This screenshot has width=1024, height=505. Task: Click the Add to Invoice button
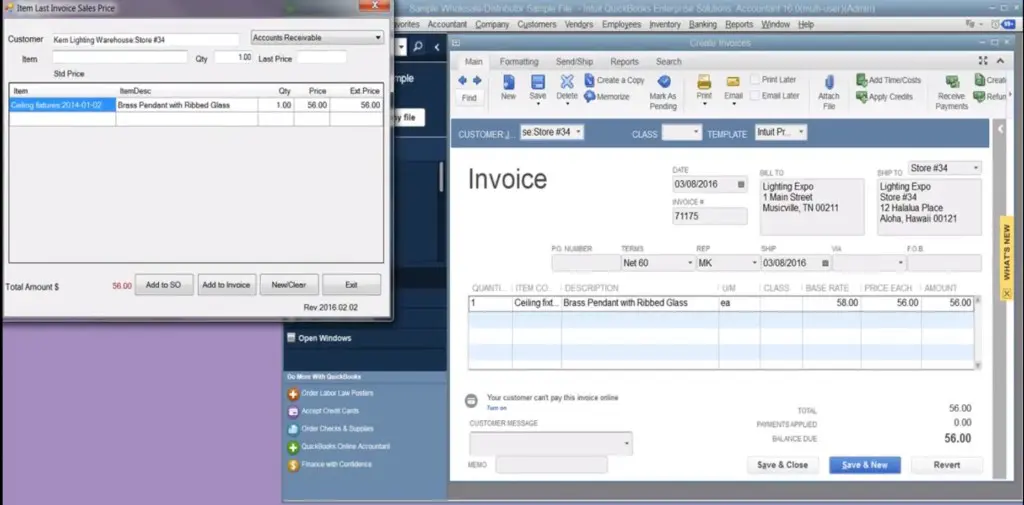[226, 285]
